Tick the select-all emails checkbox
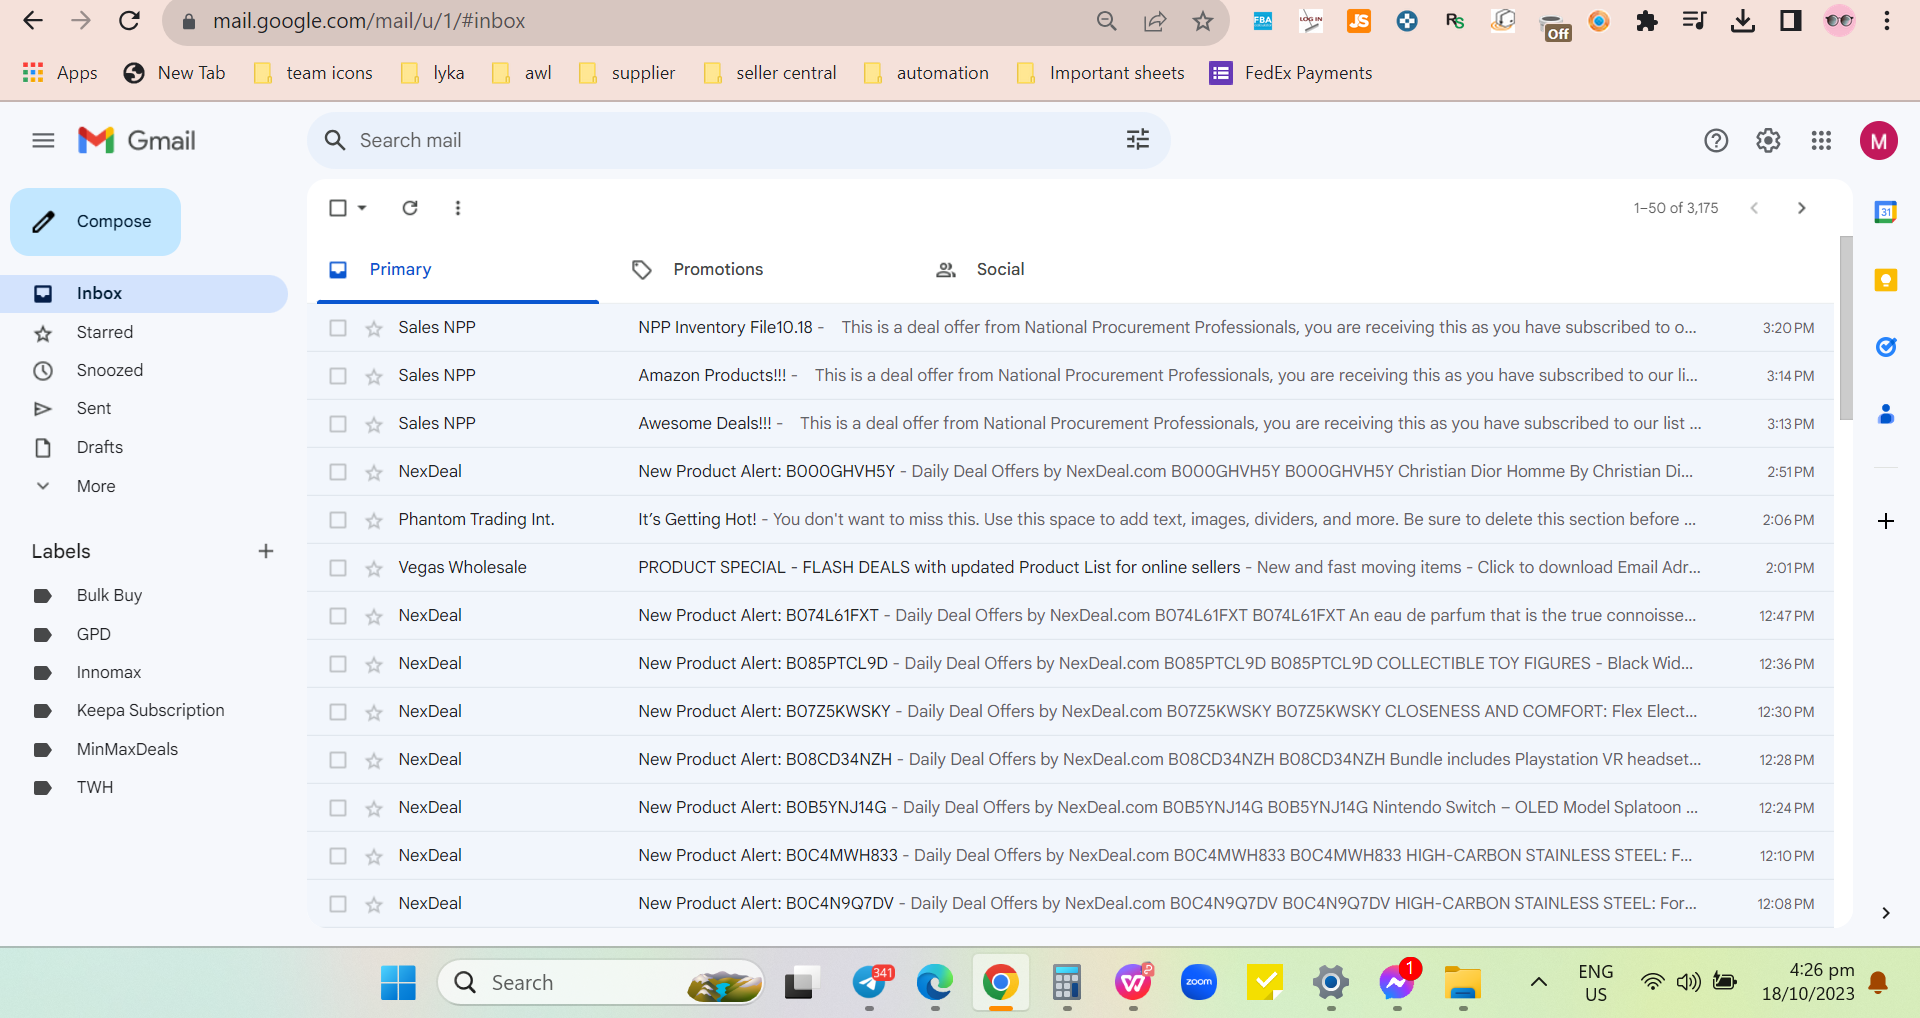 pyautogui.click(x=338, y=208)
